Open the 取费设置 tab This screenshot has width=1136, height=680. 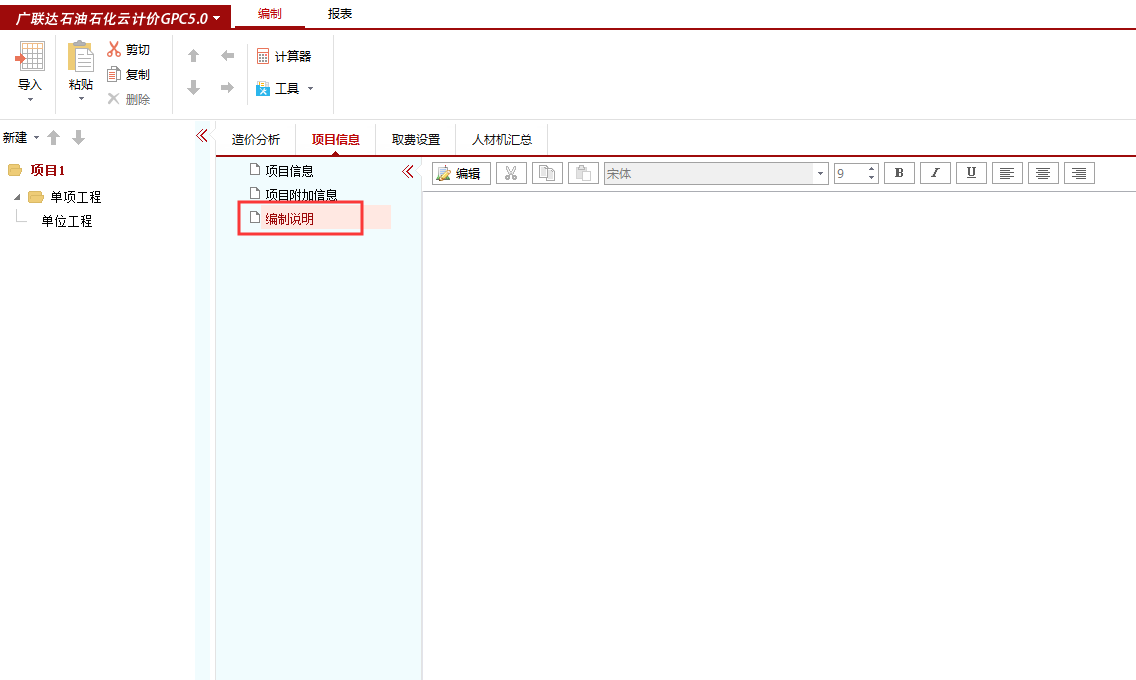click(x=415, y=139)
